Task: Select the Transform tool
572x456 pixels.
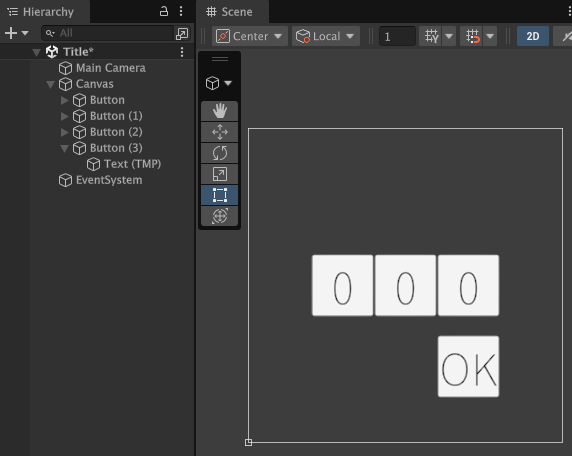Action: click(x=220, y=216)
